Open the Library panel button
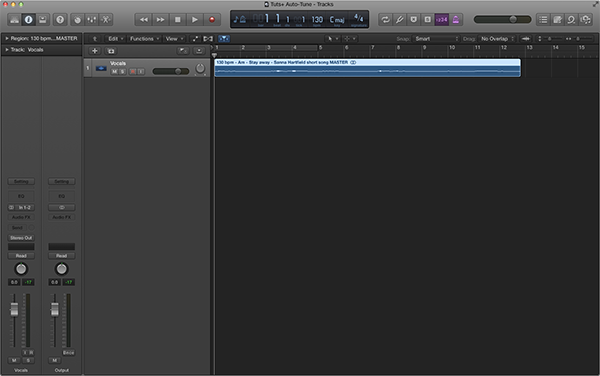600x376 pixels. pyautogui.click(x=14, y=20)
